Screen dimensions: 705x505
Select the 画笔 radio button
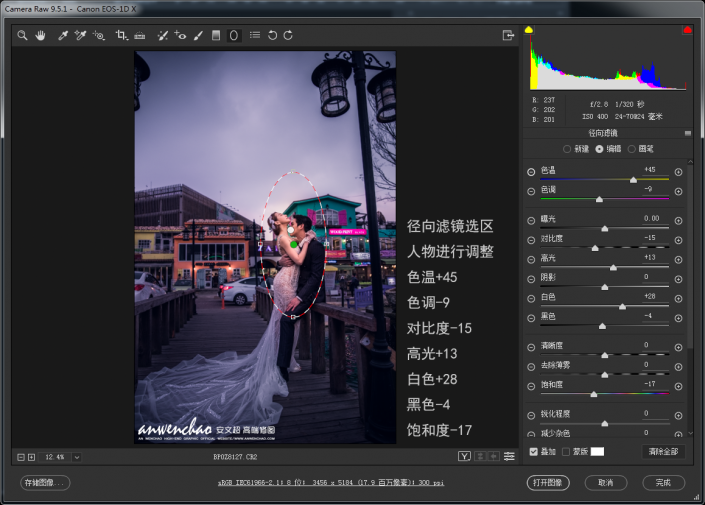coord(631,149)
